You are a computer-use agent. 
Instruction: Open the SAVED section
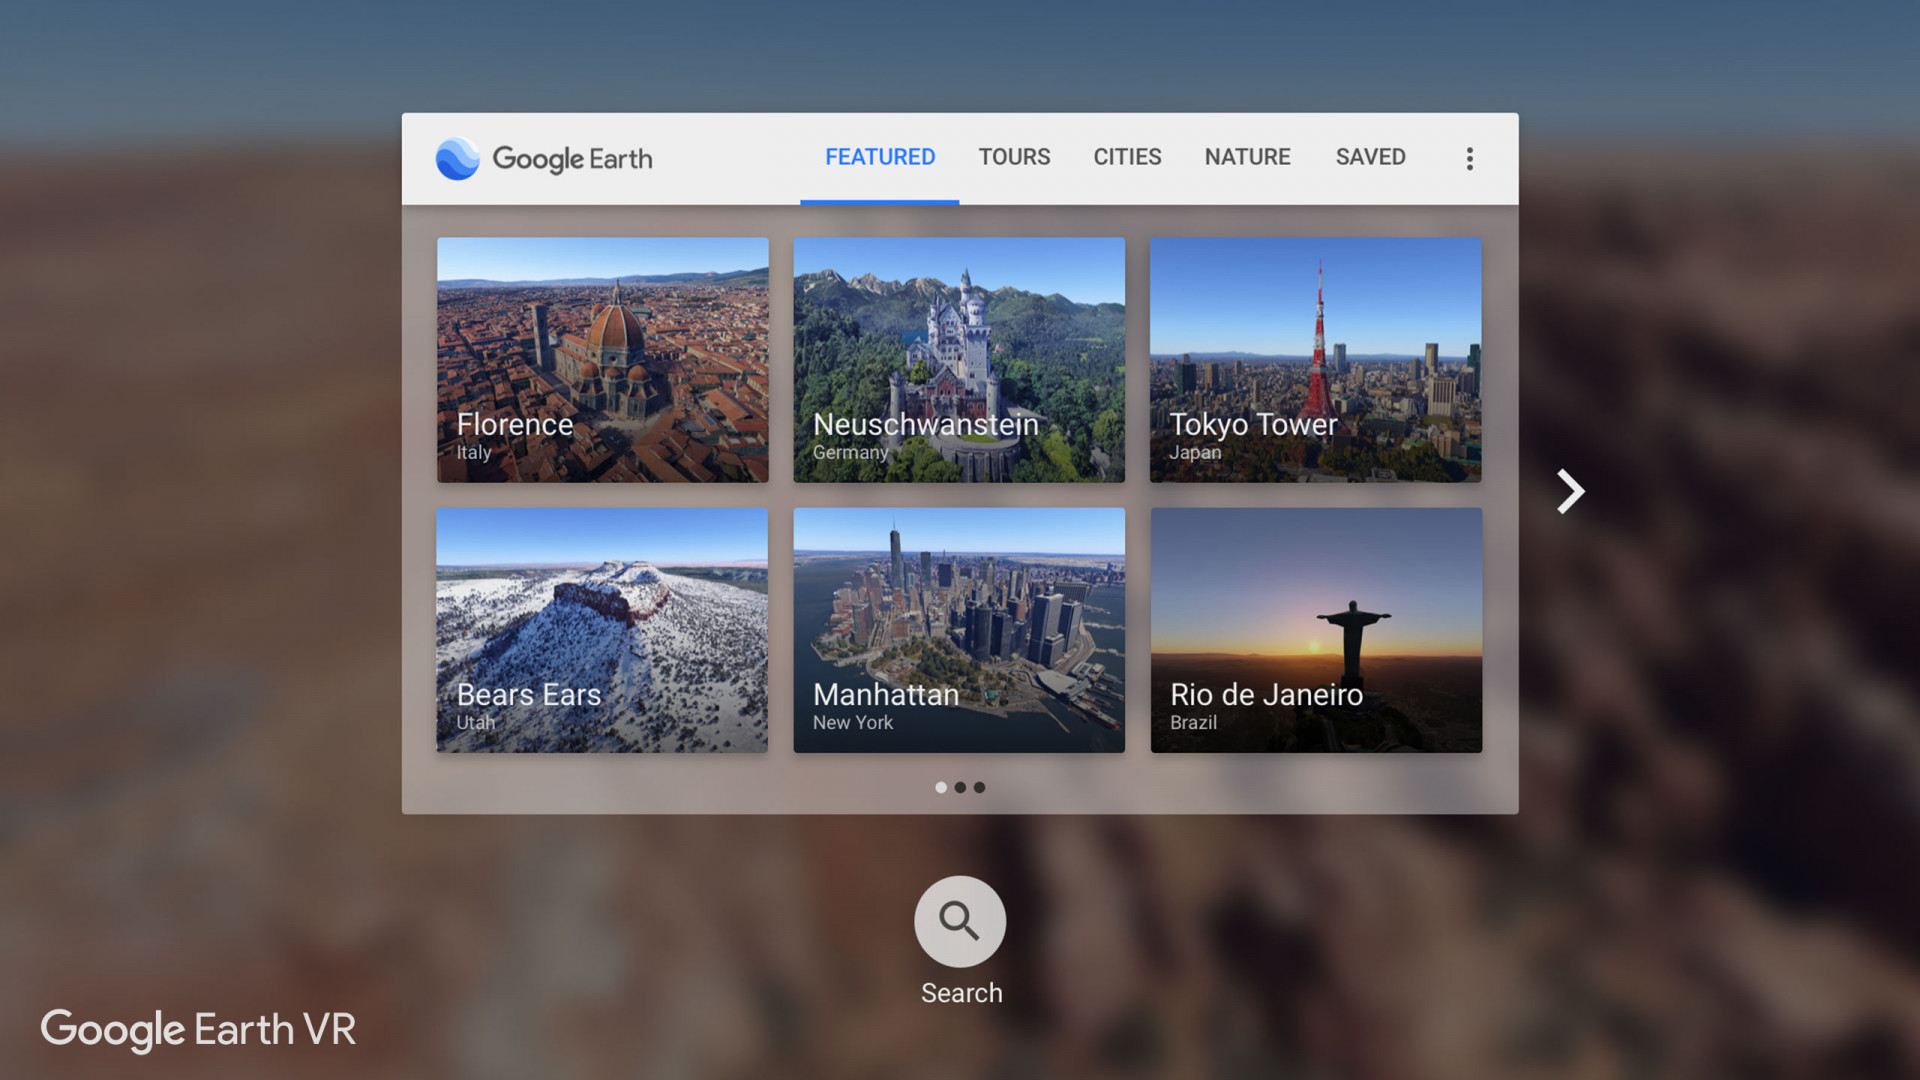[x=1369, y=157]
